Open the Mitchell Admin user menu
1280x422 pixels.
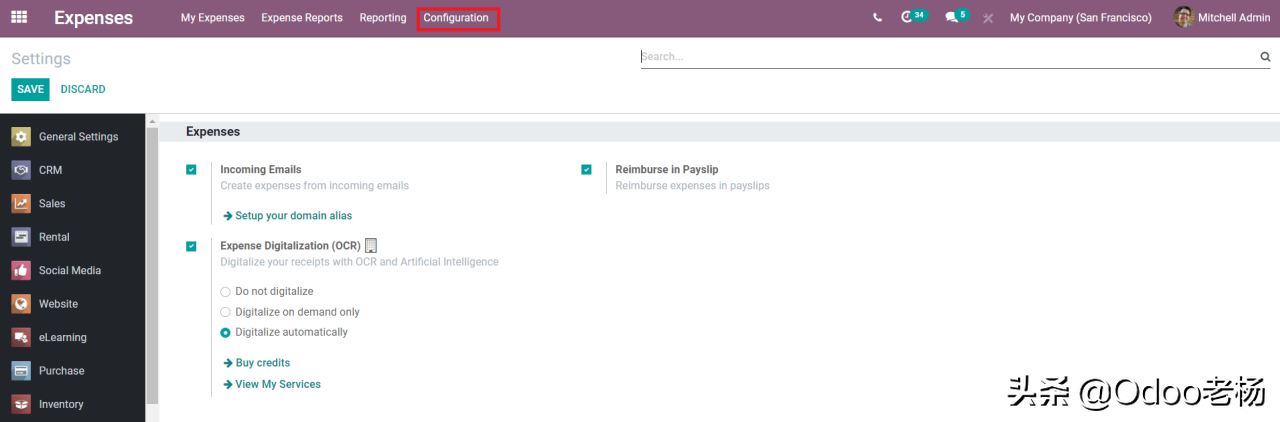1222,18
